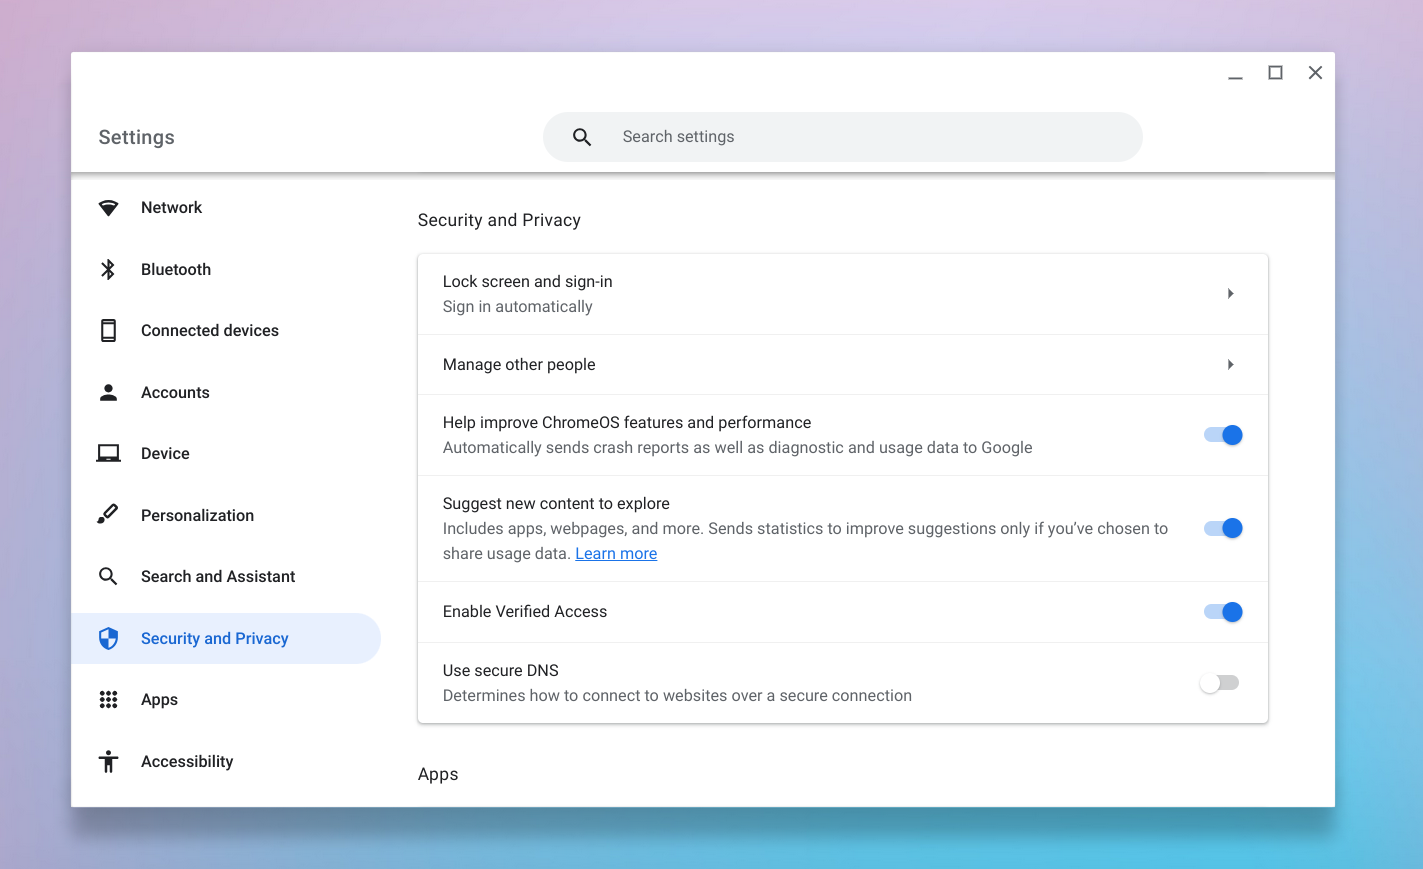
Task: Select Personalization in the sidebar
Action: [226, 515]
